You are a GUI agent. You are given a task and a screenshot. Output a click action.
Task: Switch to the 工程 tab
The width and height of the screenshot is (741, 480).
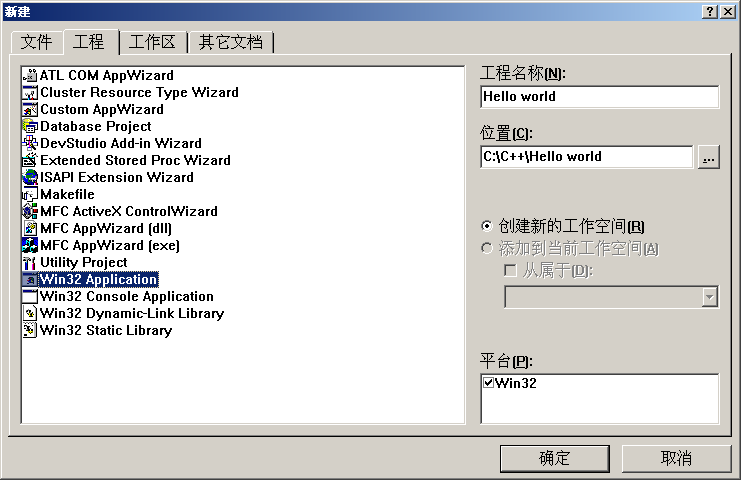coord(90,42)
